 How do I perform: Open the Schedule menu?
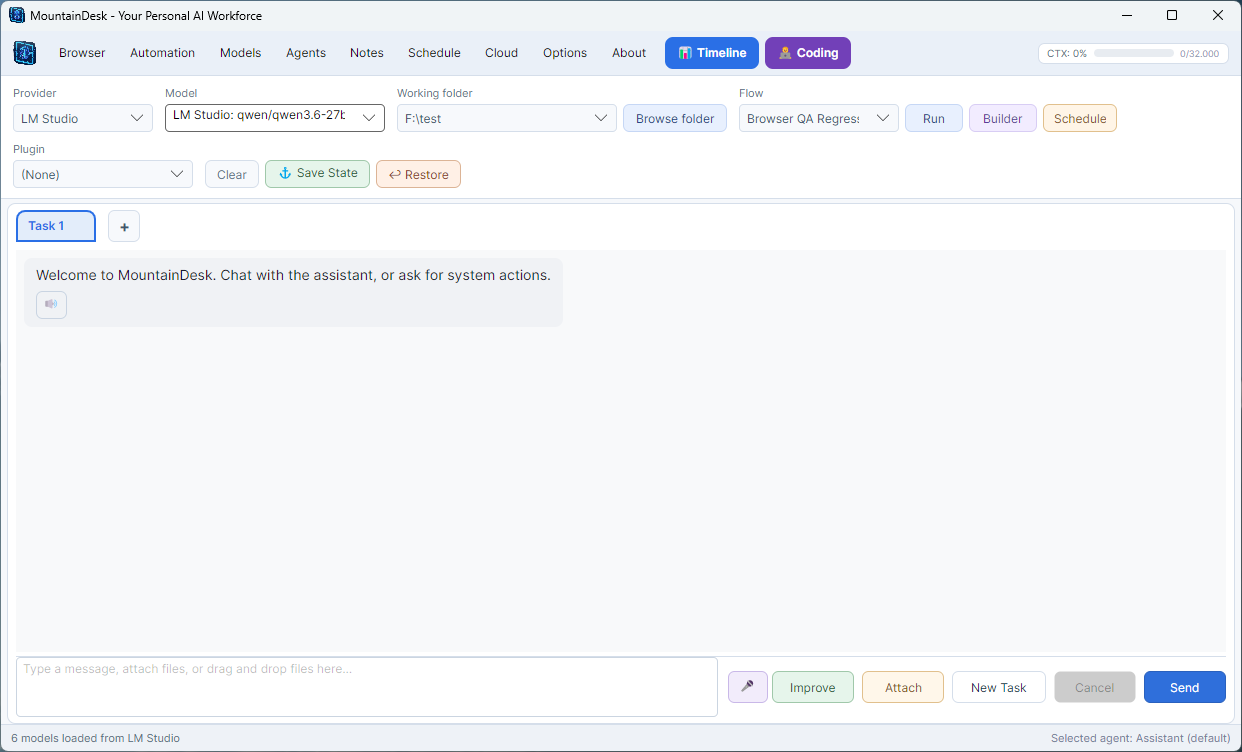434,53
